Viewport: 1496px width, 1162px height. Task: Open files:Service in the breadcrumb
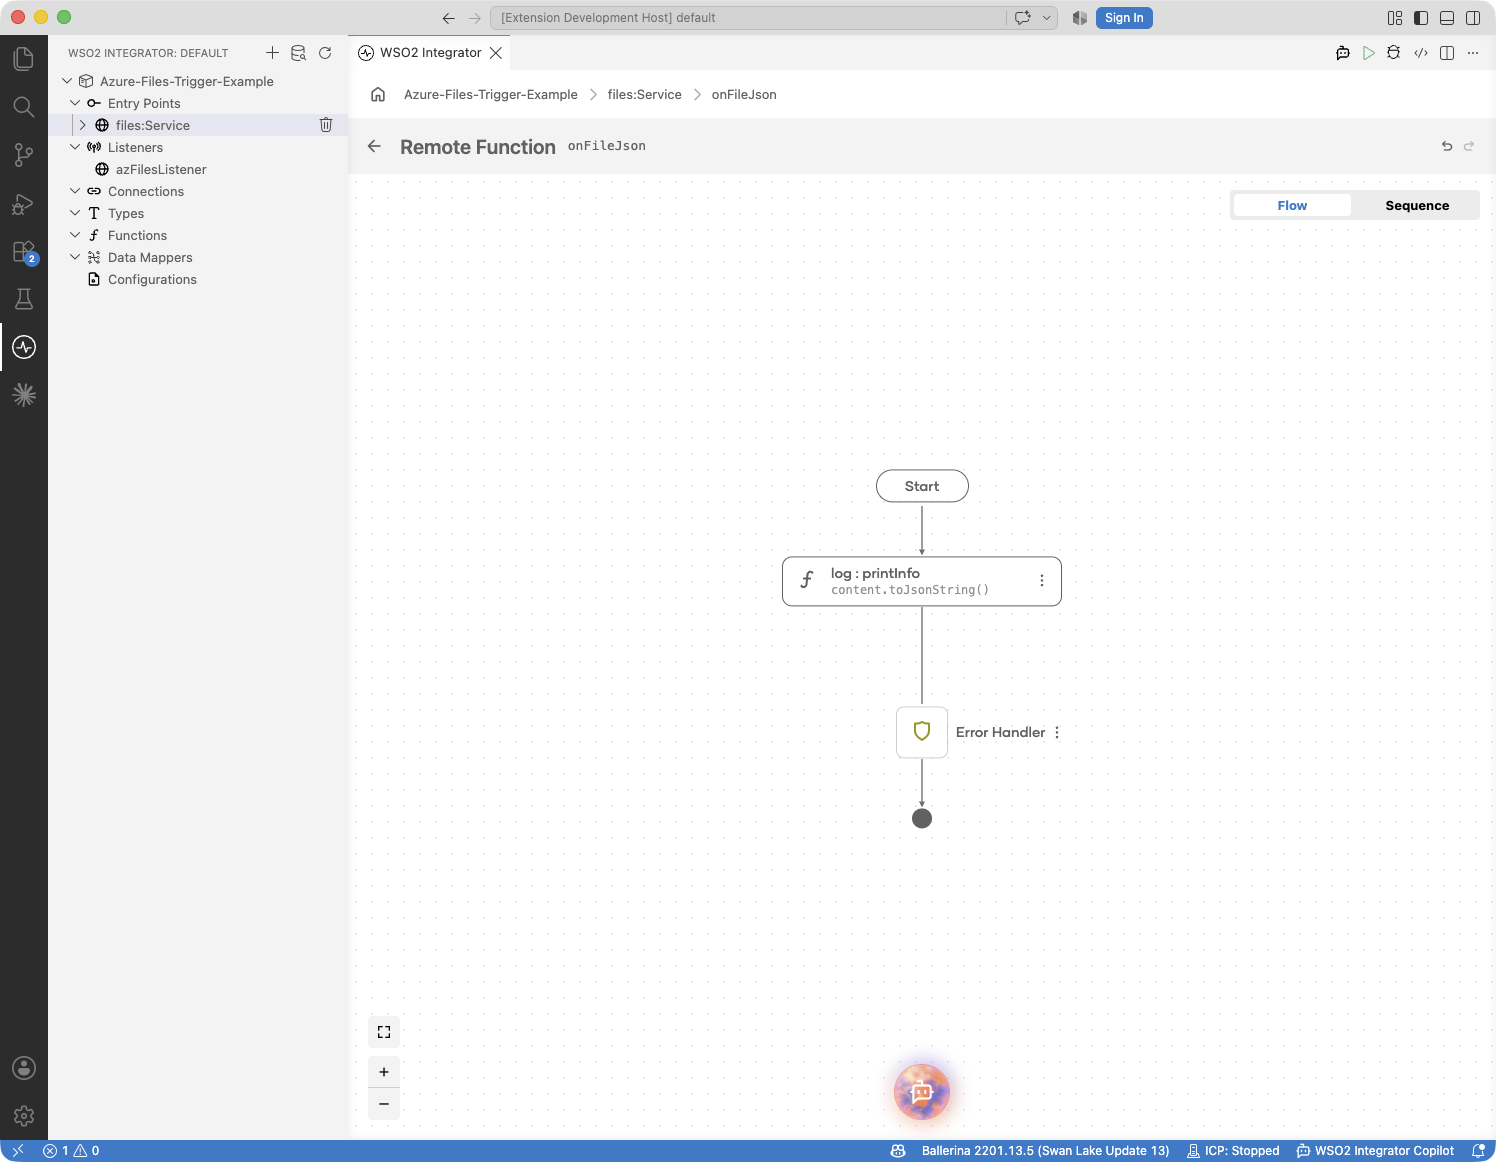(644, 95)
